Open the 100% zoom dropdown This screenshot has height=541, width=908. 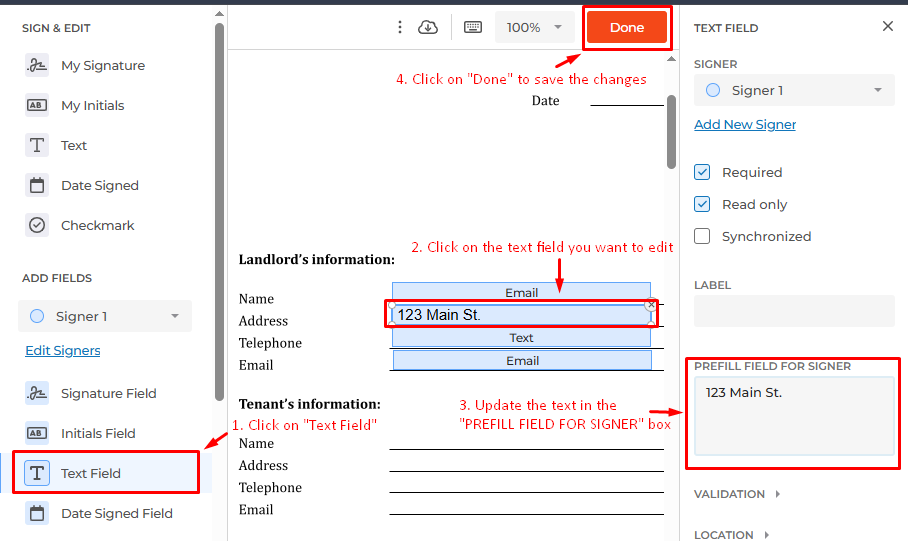pos(535,28)
